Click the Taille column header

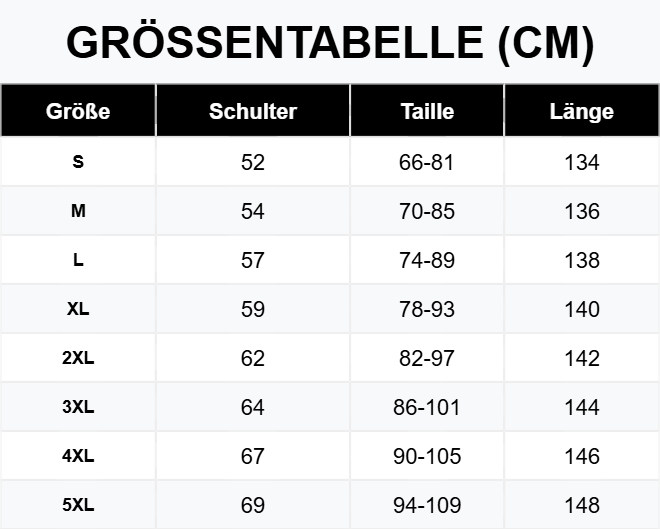pyautogui.click(x=427, y=111)
